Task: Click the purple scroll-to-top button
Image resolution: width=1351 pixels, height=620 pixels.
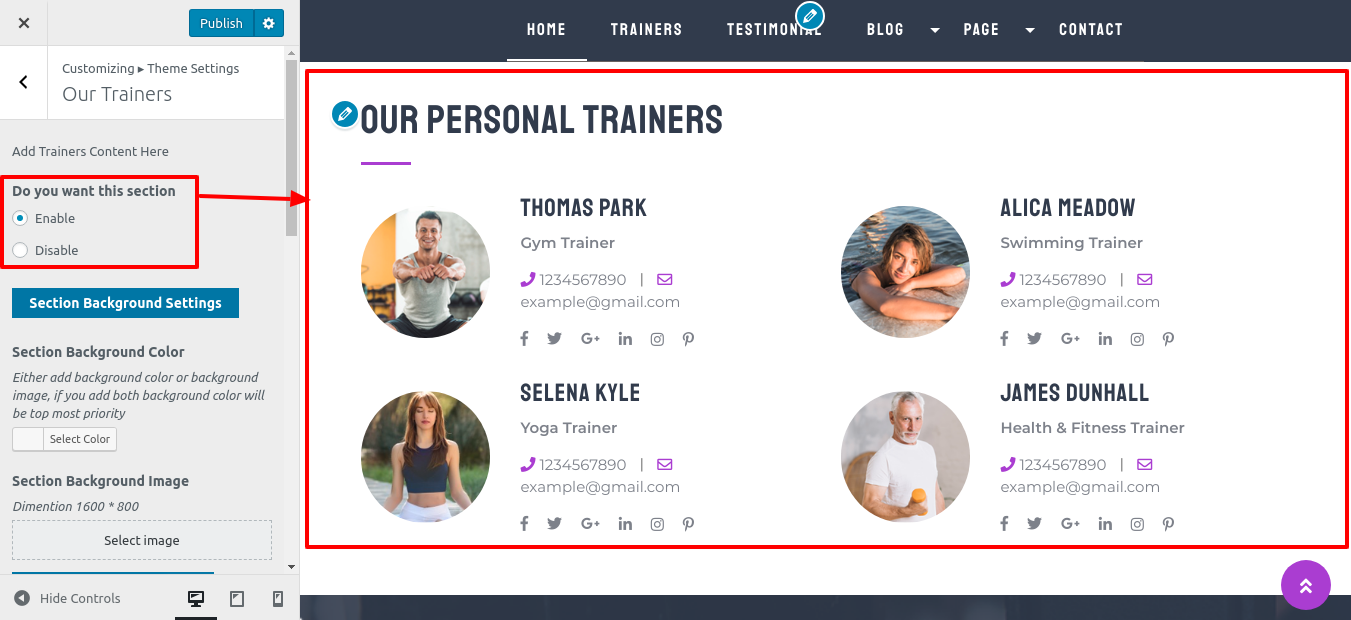Action: (x=1306, y=585)
